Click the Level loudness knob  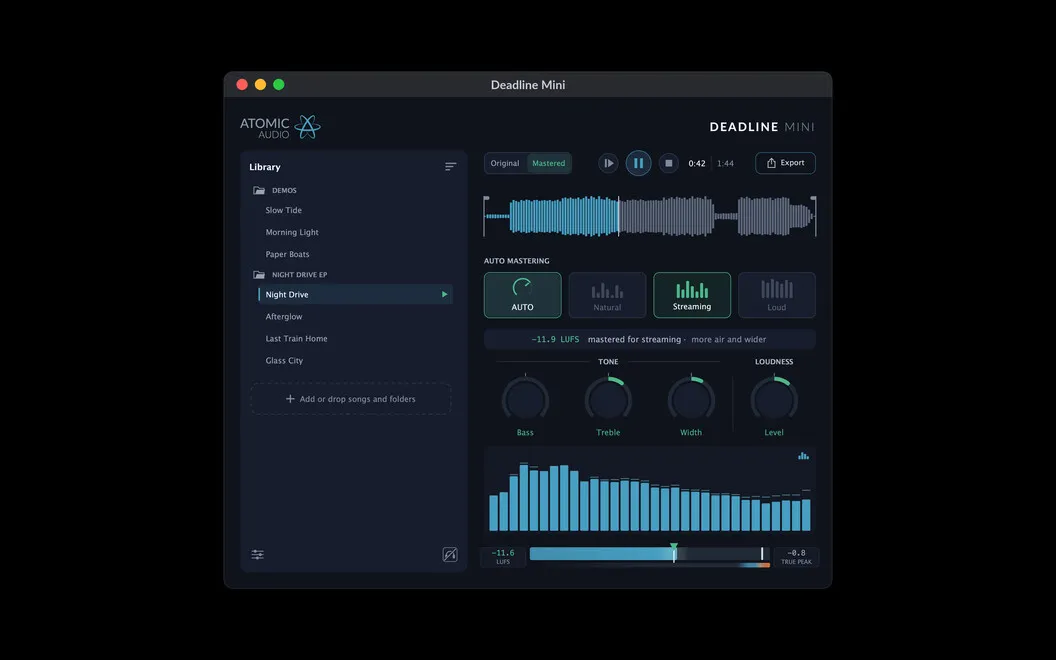[x=774, y=400]
